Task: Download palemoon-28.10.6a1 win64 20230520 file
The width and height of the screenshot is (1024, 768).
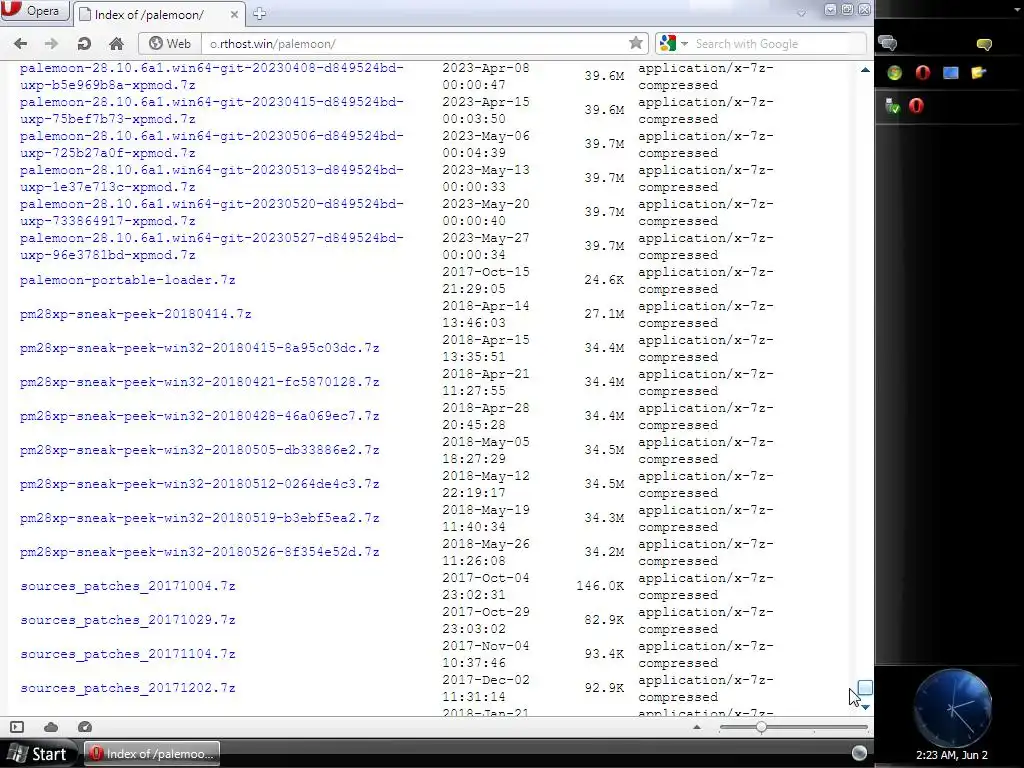Action: click(212, 212)
